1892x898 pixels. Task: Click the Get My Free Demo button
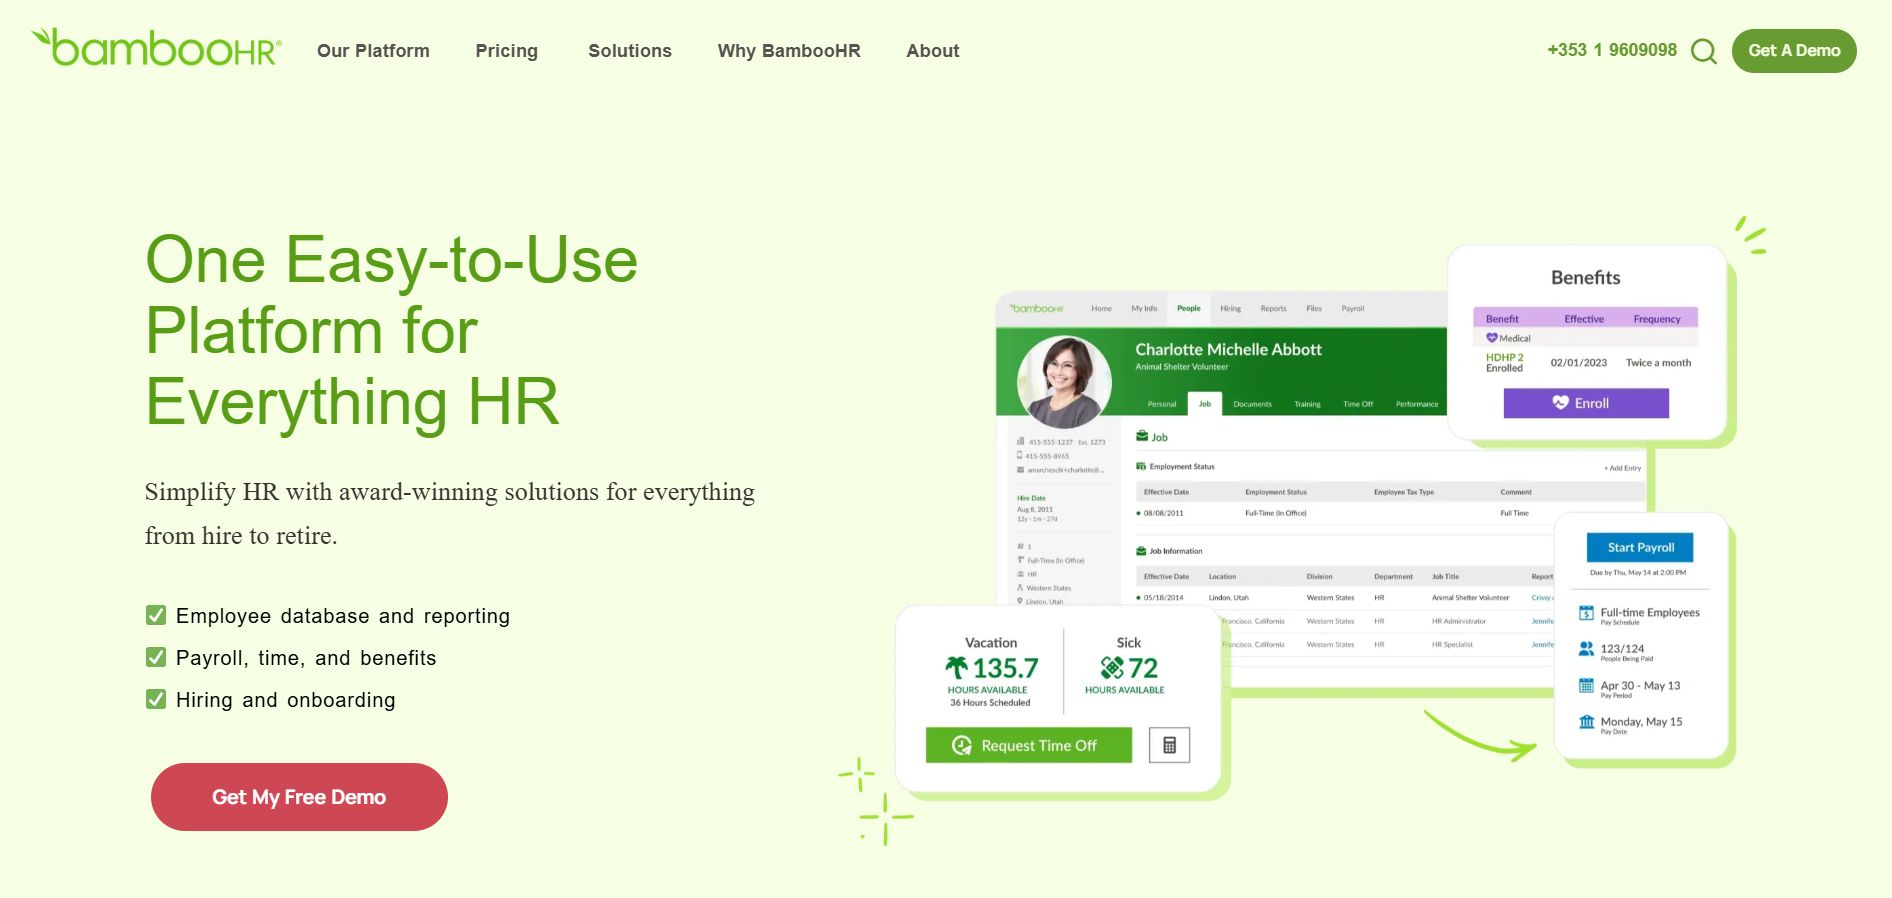coord(299,797)
